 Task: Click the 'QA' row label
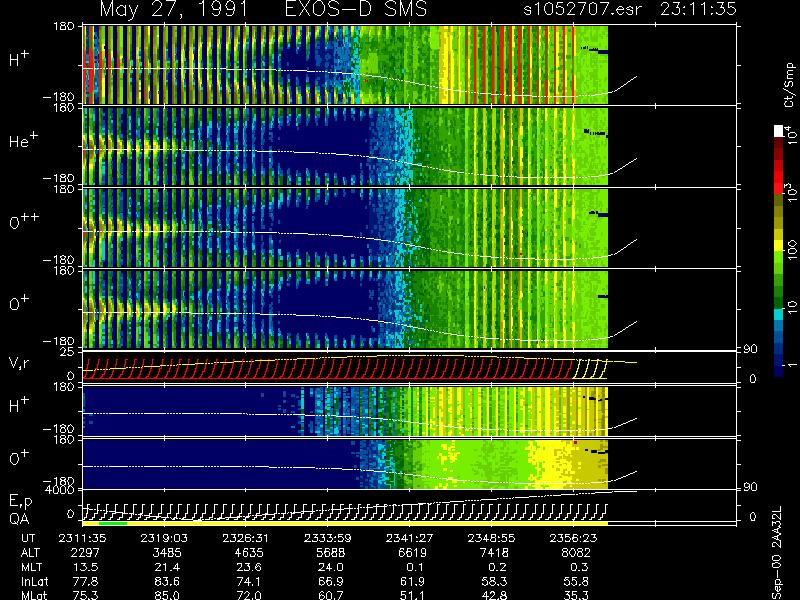tap(19, 518)
